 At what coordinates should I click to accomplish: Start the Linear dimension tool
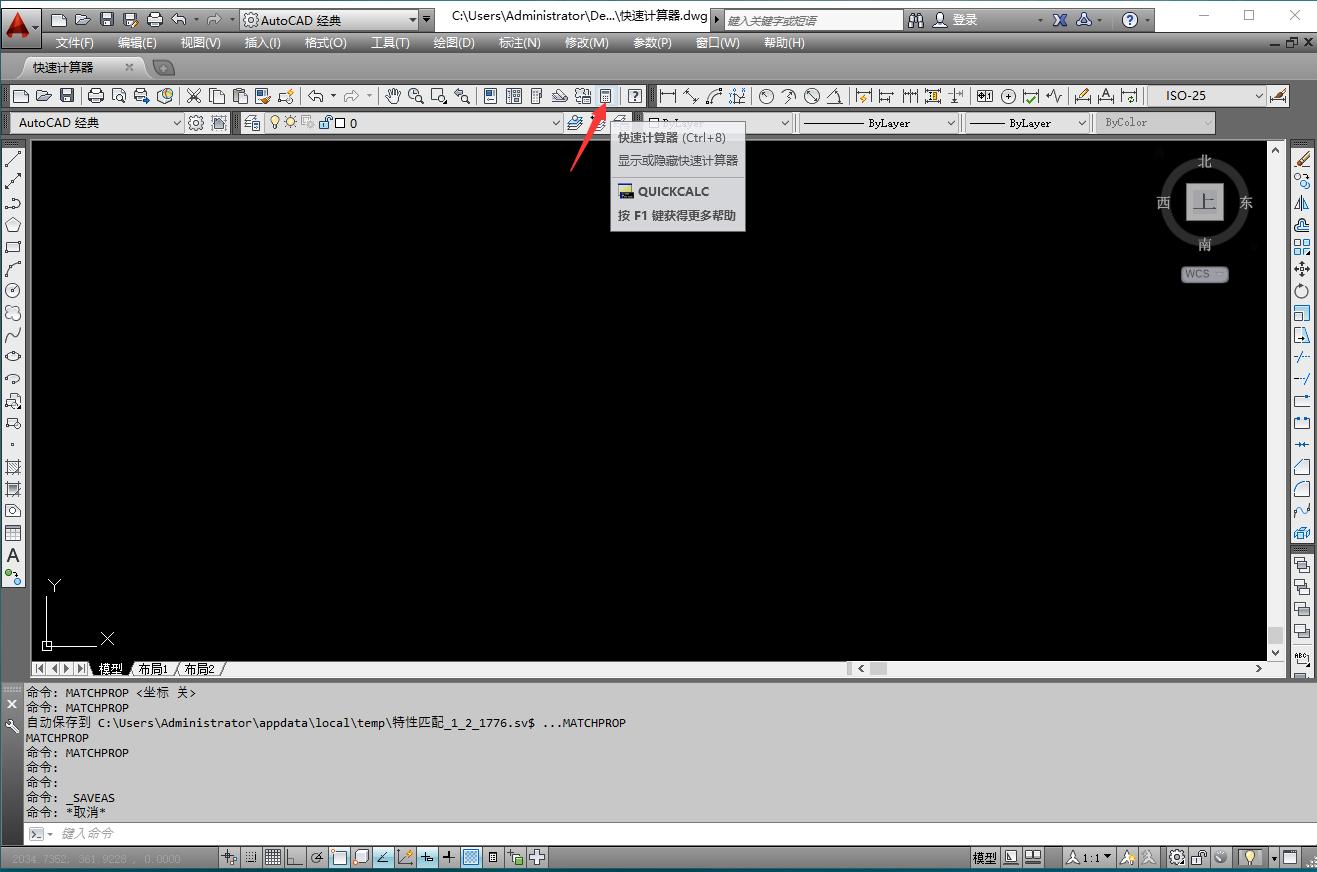coord(668,96)
